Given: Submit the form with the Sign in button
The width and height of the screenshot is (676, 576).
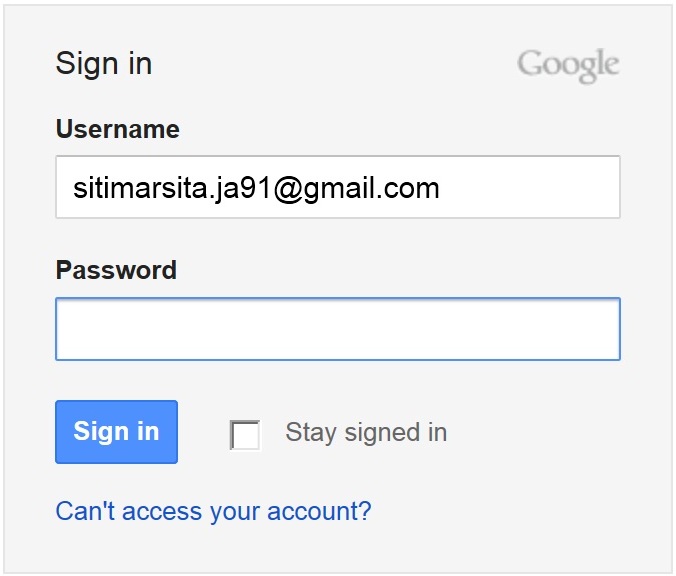Looking at the screenshot, I should (x=116, y=432).
